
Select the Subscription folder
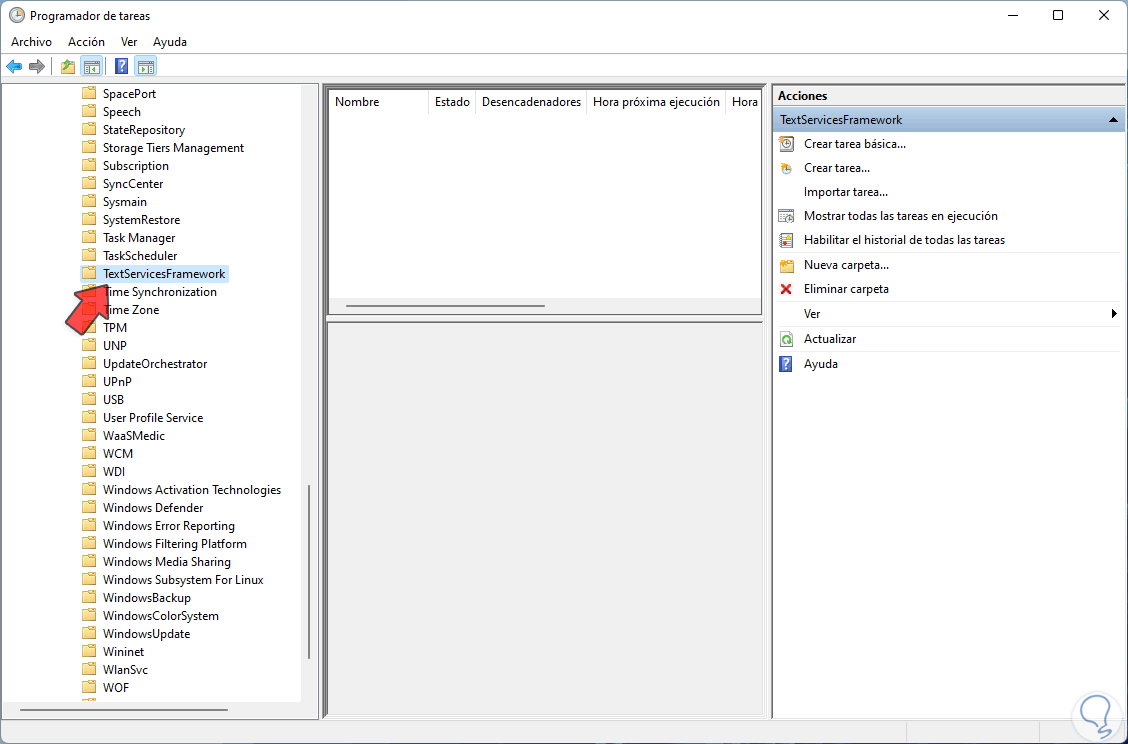[x=135, y=165]
